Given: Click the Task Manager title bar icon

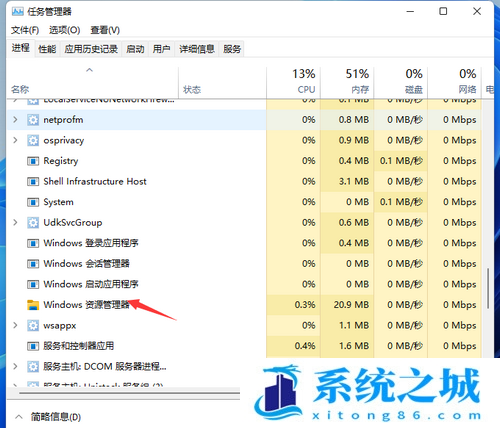Looking at the screenshot, I should pyautogui.click(x=18, y=12).
